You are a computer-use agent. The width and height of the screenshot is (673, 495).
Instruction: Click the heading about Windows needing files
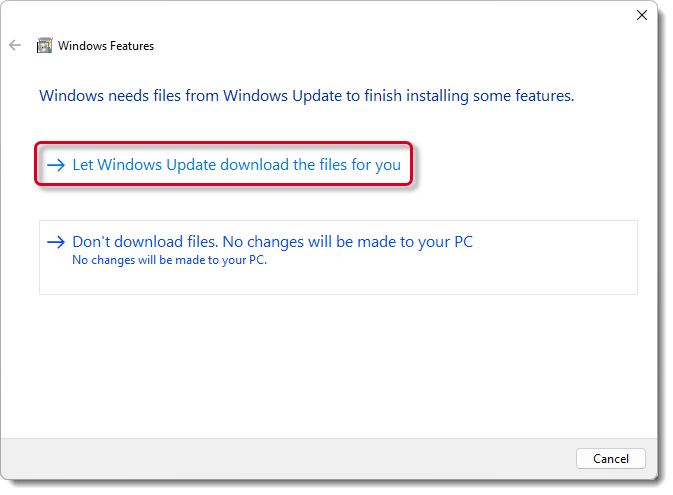[x=306, y=96]
